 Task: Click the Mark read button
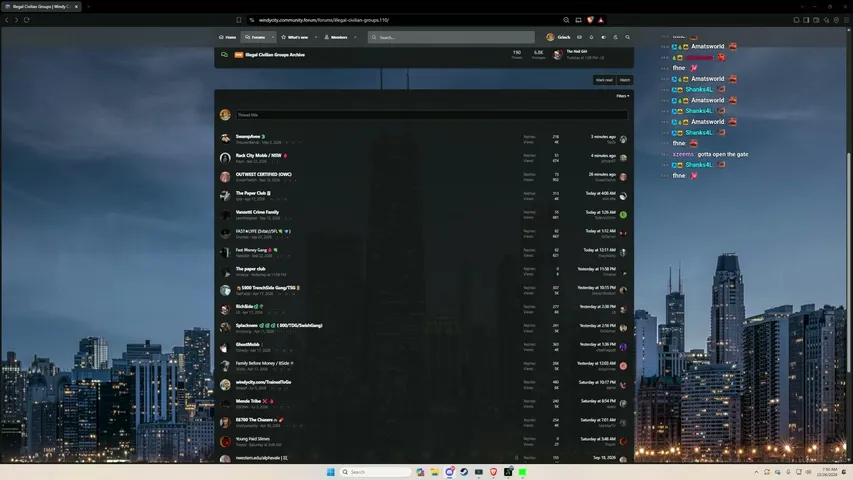[x=604, y=80]
